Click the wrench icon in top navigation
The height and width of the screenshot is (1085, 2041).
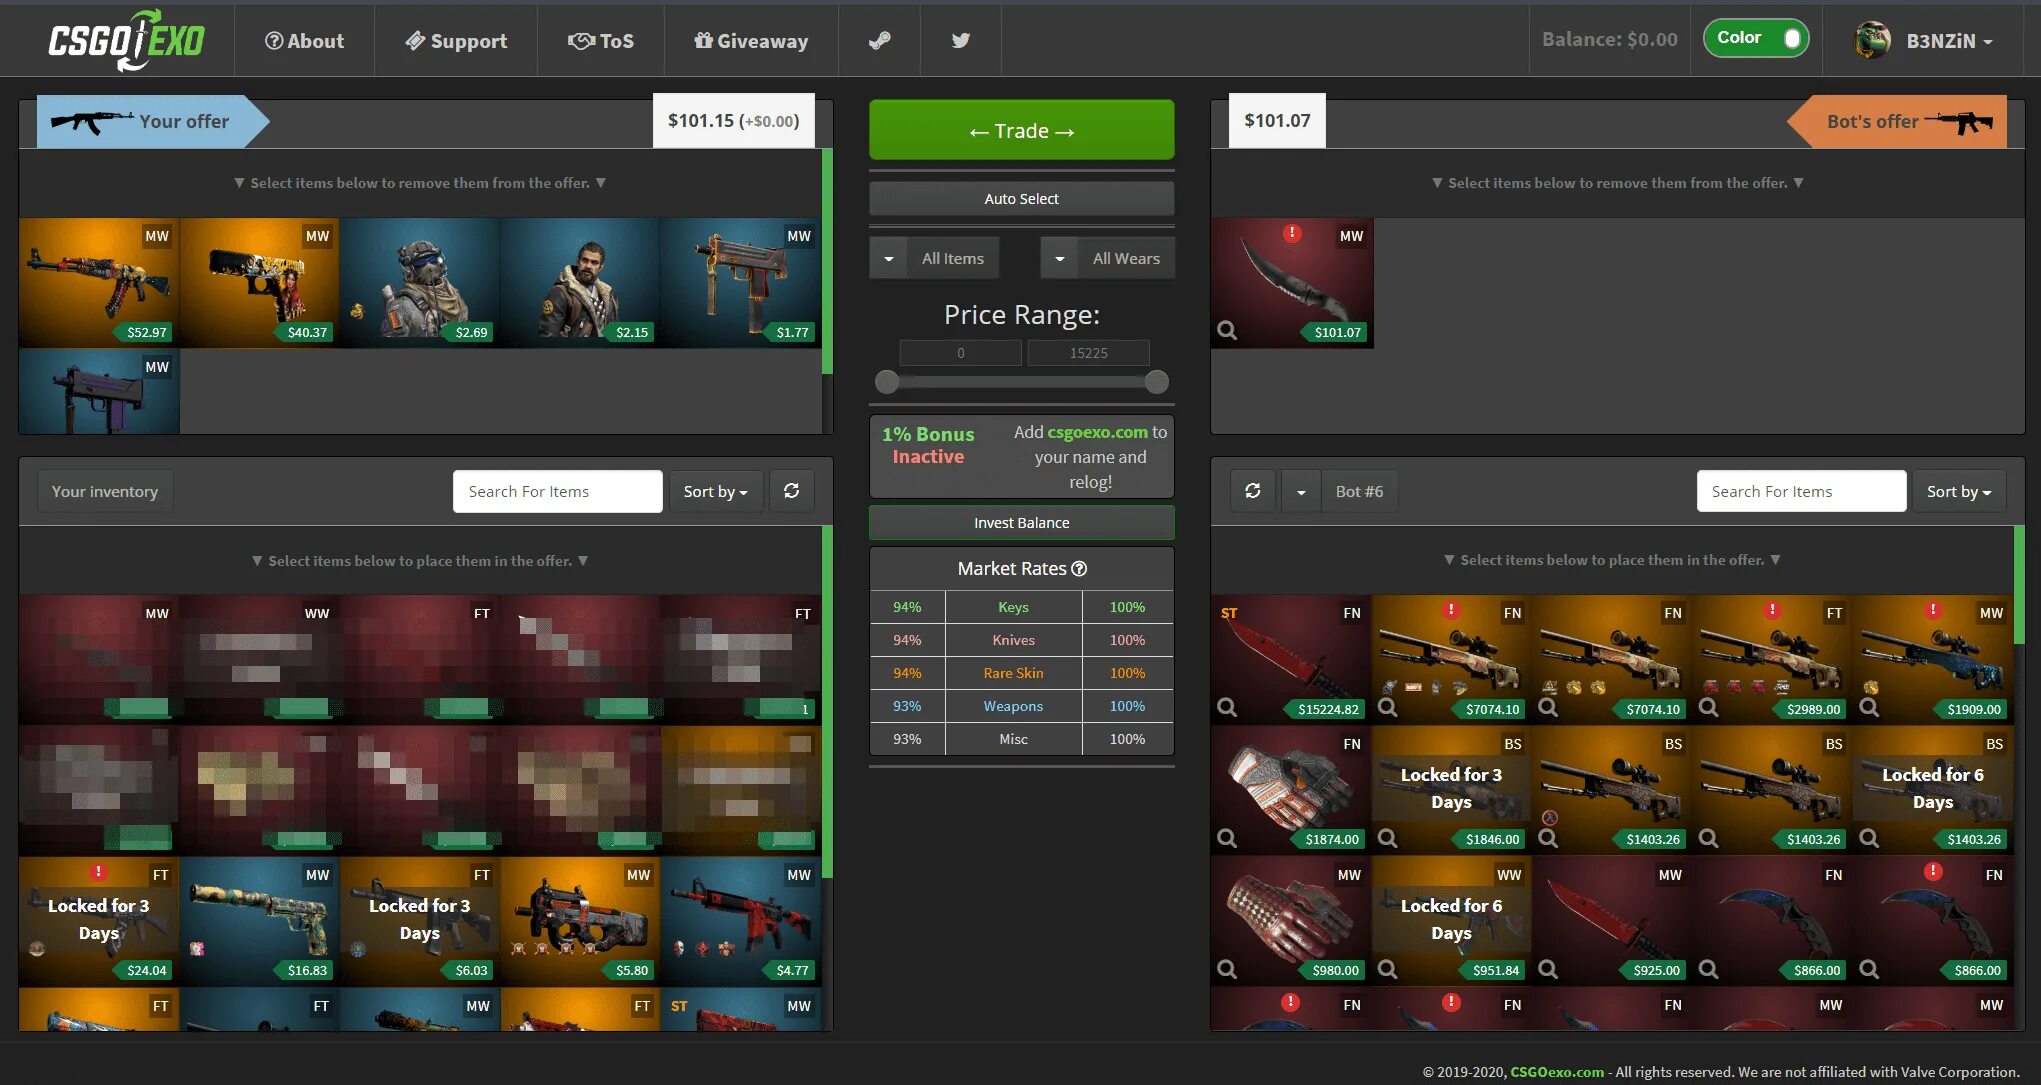pos(879,41)
